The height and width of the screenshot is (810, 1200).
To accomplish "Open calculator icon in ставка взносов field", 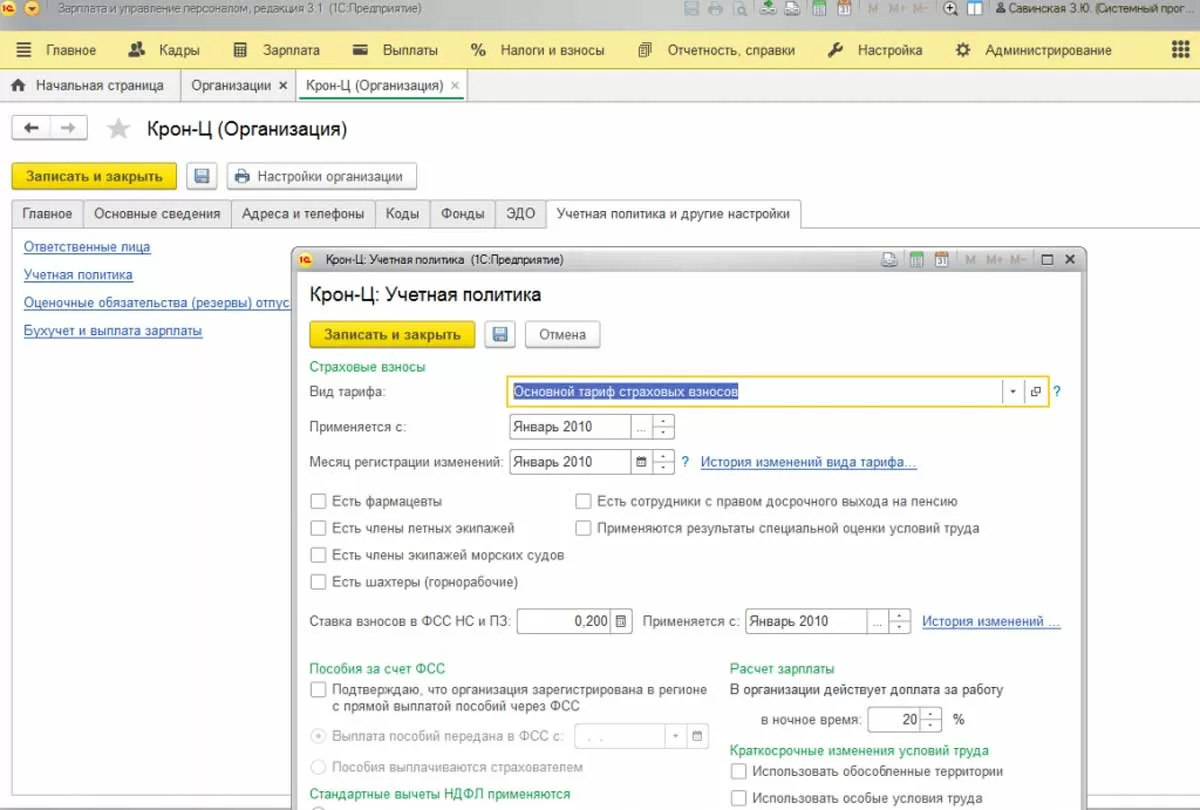I will 622,621.
